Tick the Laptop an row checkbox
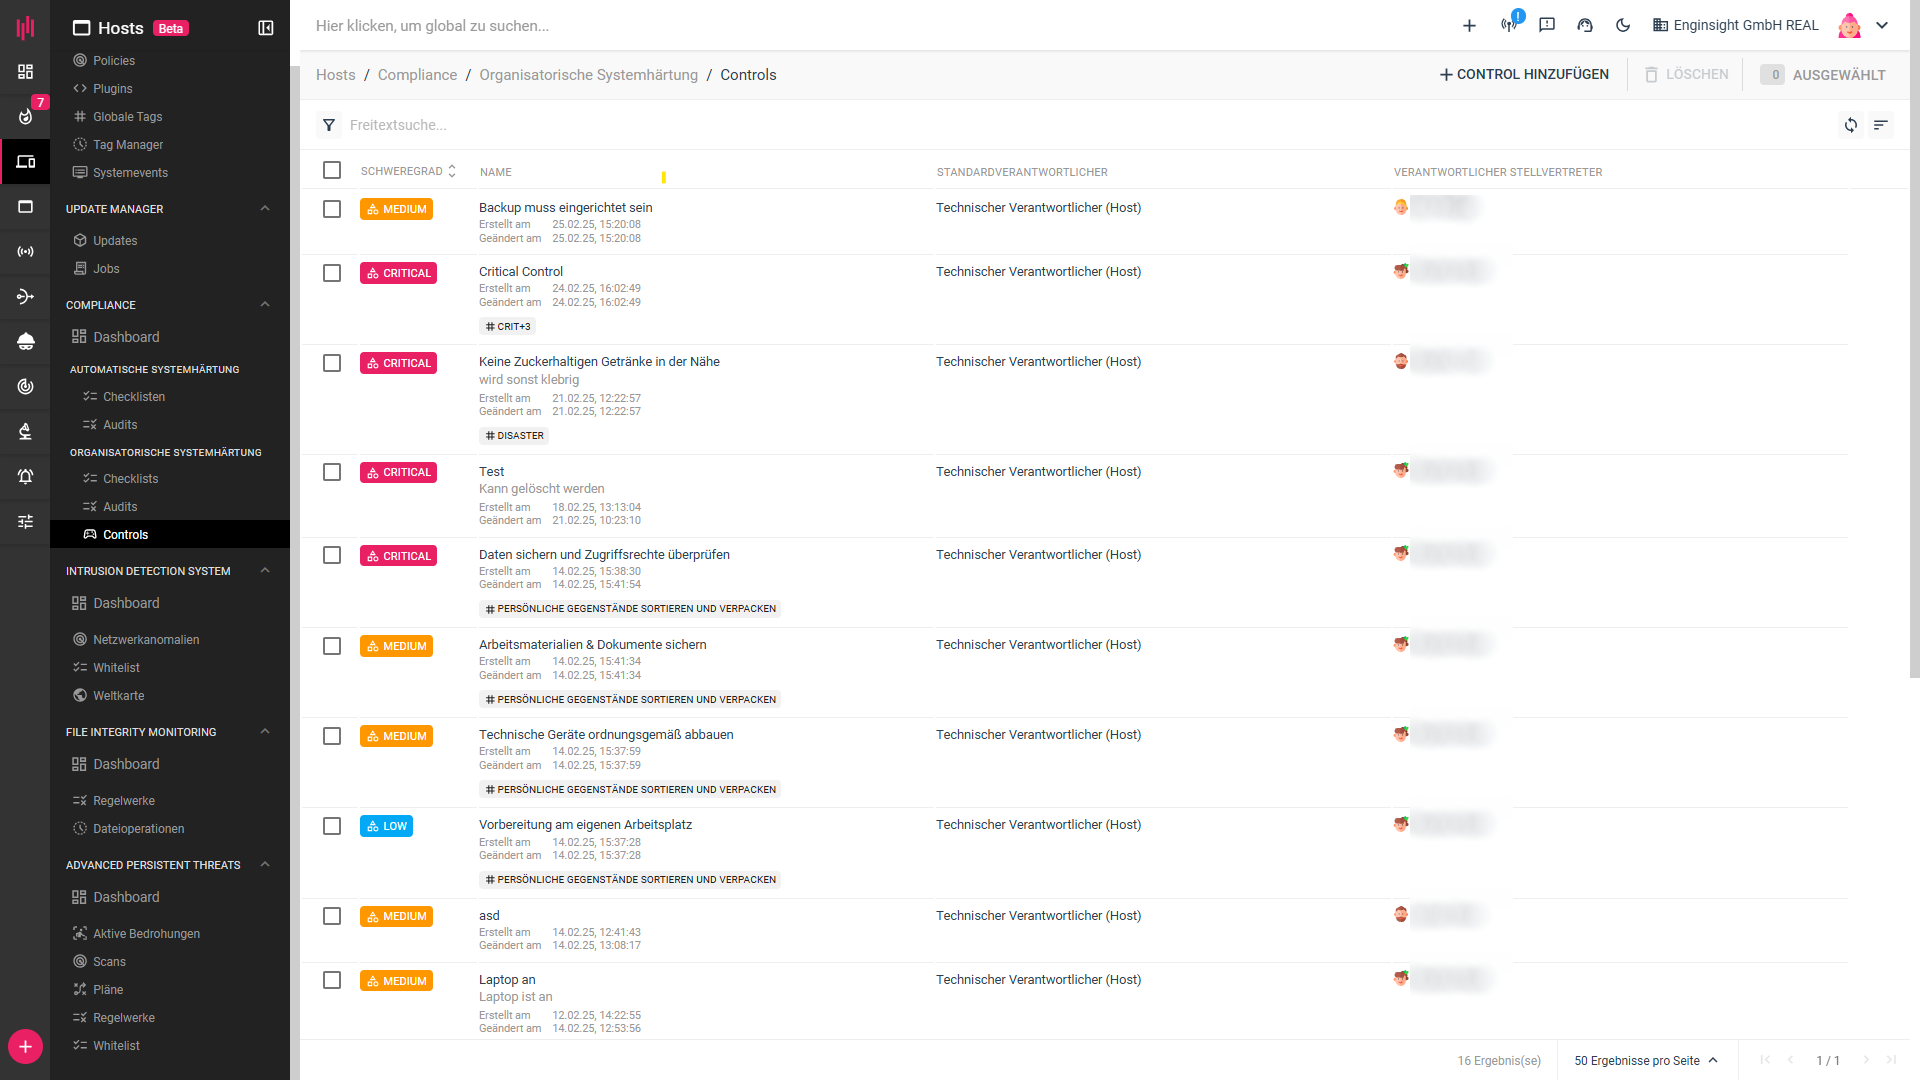The height and width of the screenshot is (1080, 1920). pyautogui.click(x=332, y=980)
